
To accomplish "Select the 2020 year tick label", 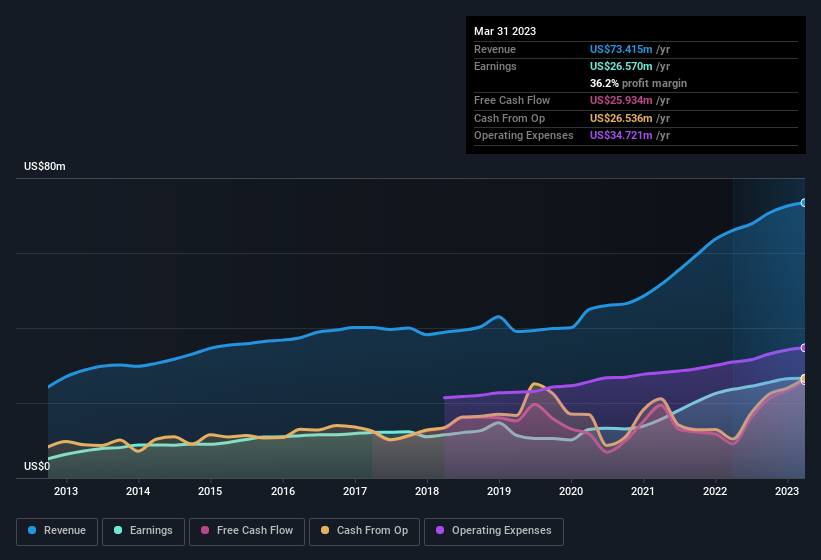I will 571,491.
